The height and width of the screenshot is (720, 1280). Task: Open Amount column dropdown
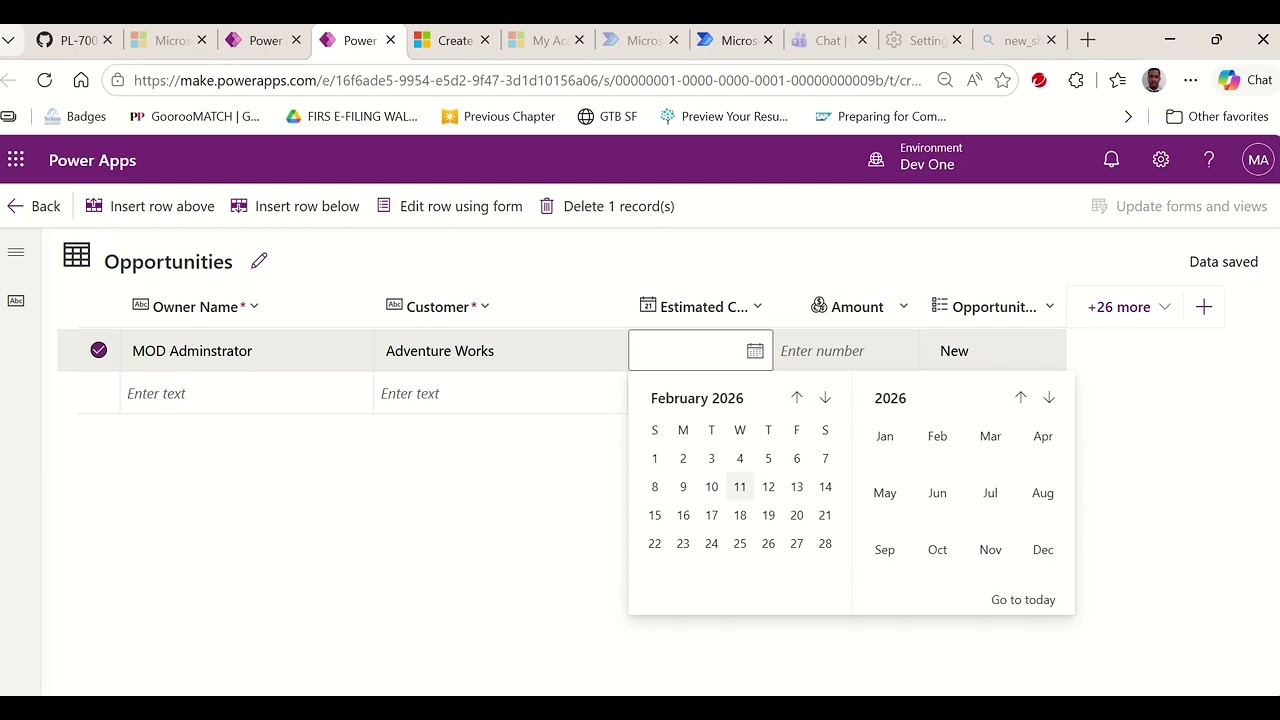point(904,306)
